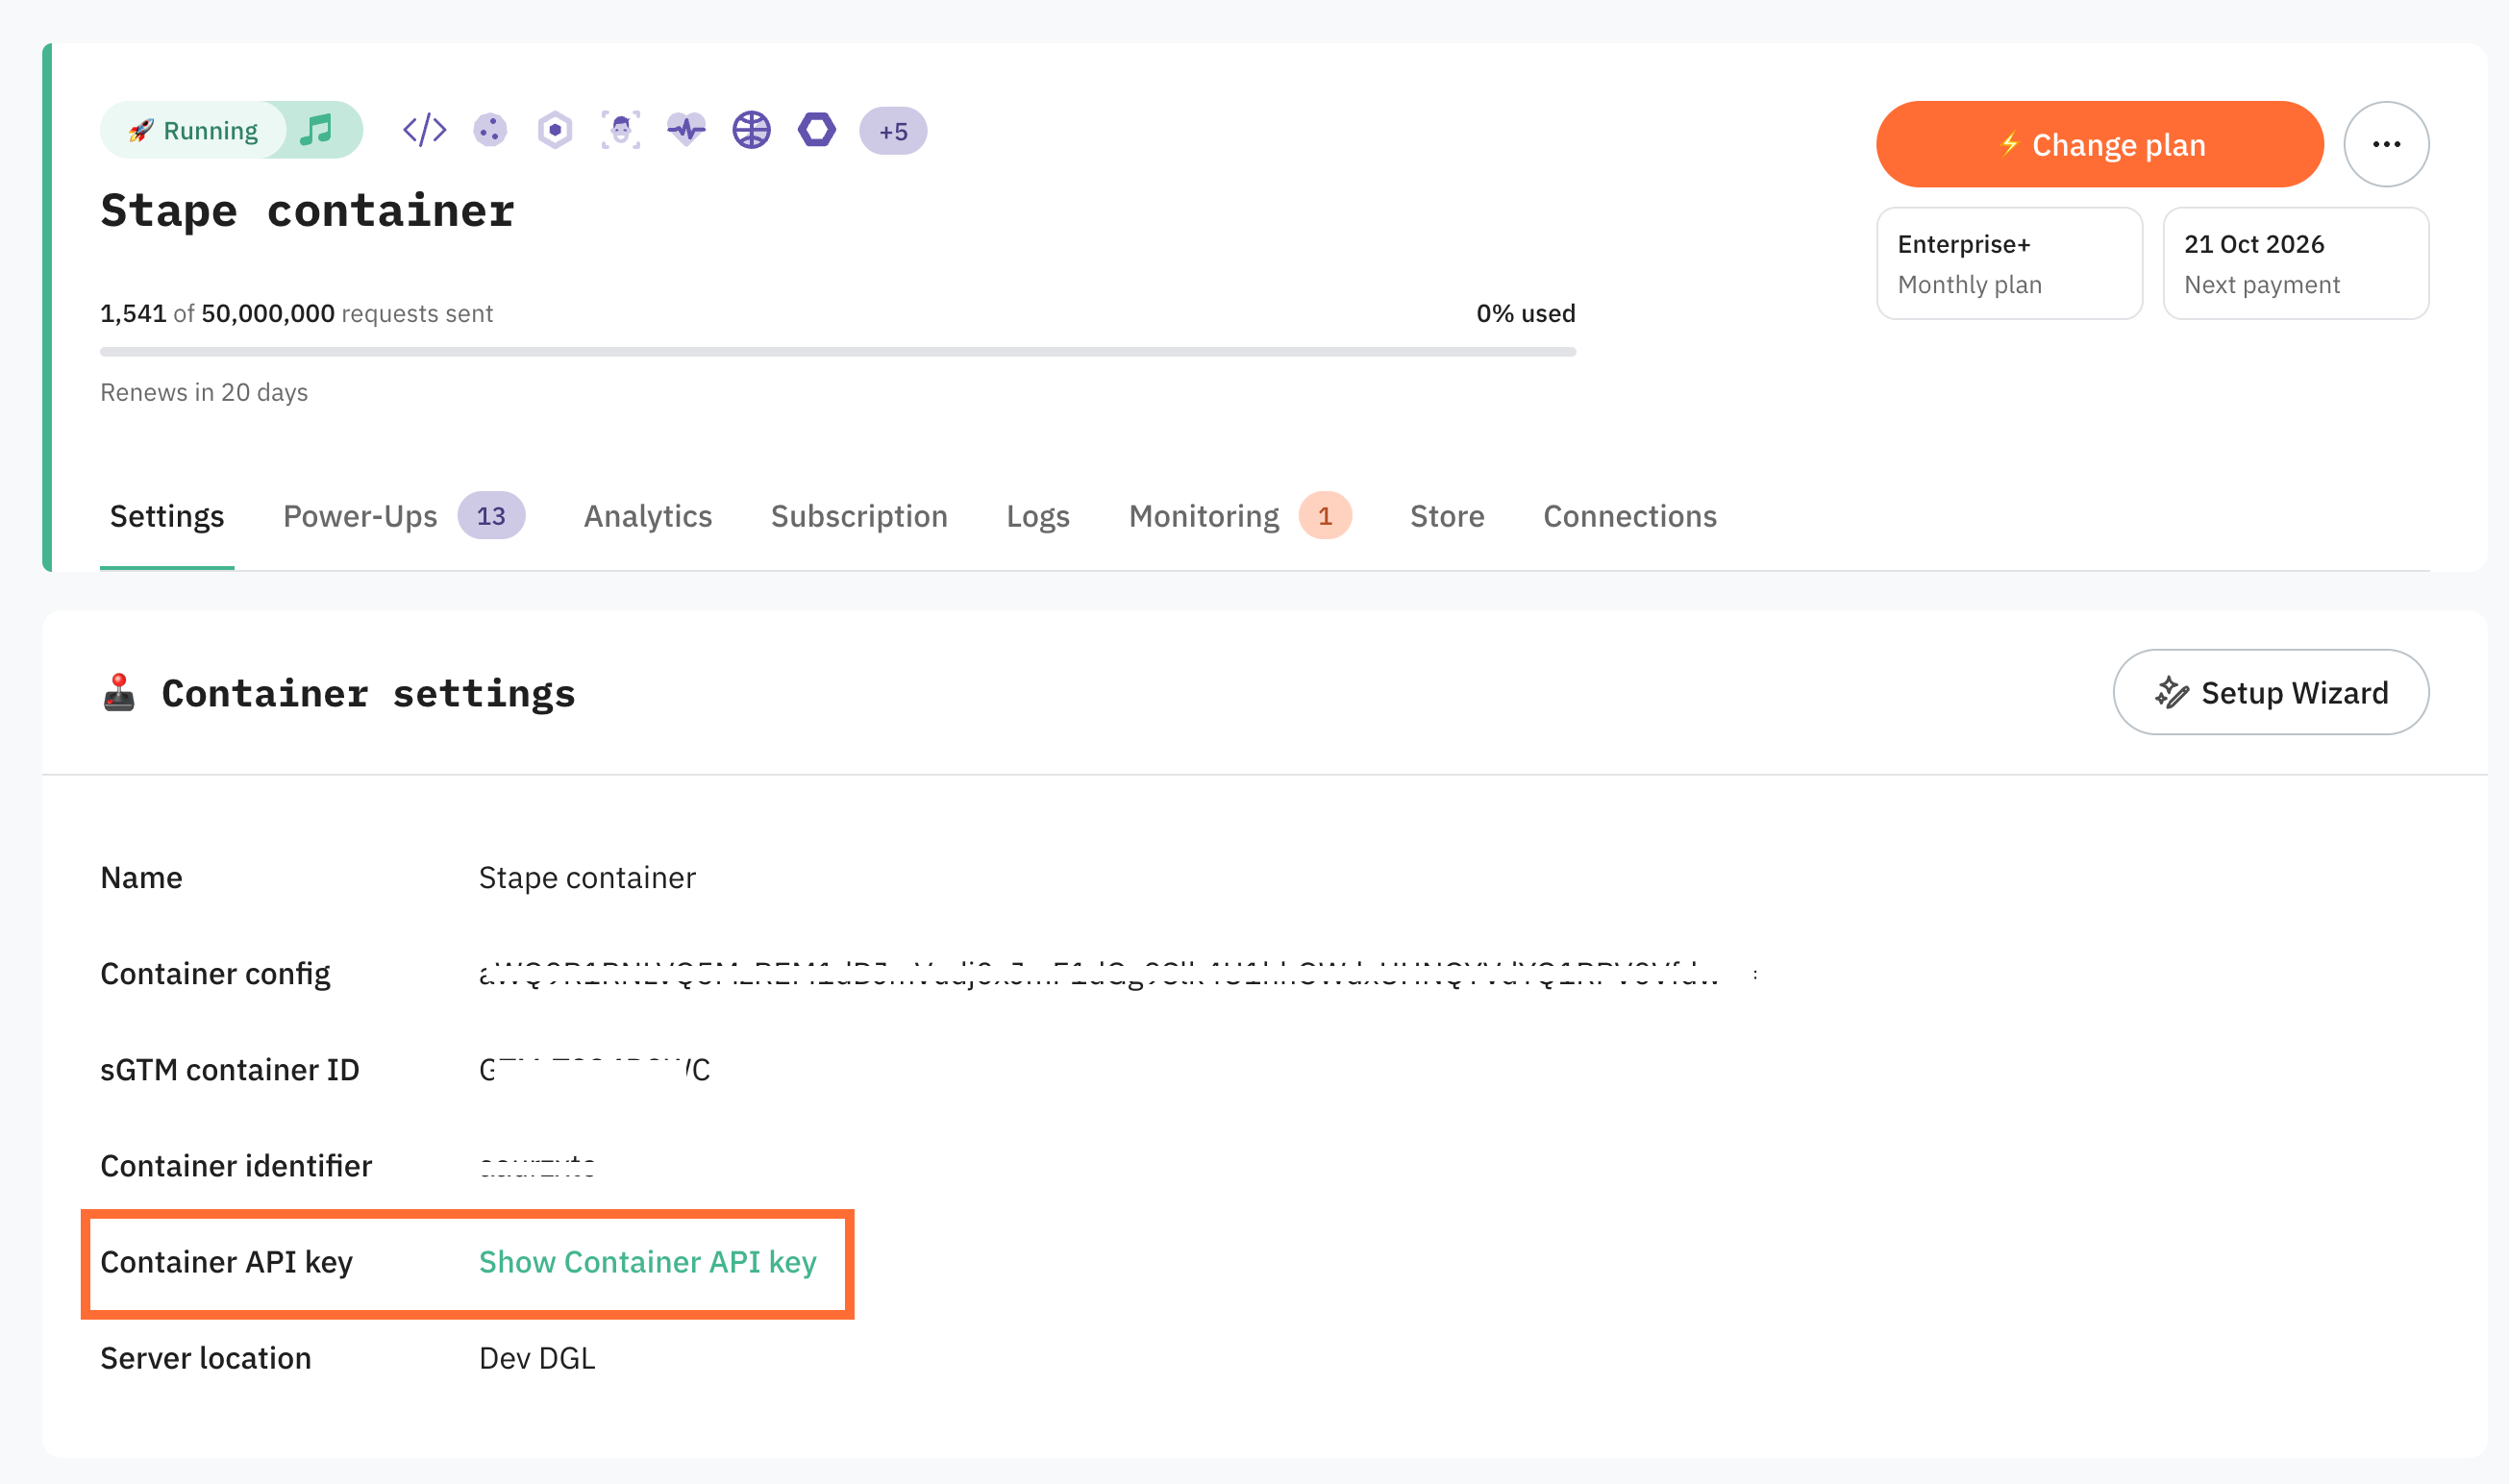
Task: Click the 'Container identifier' label
Action: (236, 1166)
